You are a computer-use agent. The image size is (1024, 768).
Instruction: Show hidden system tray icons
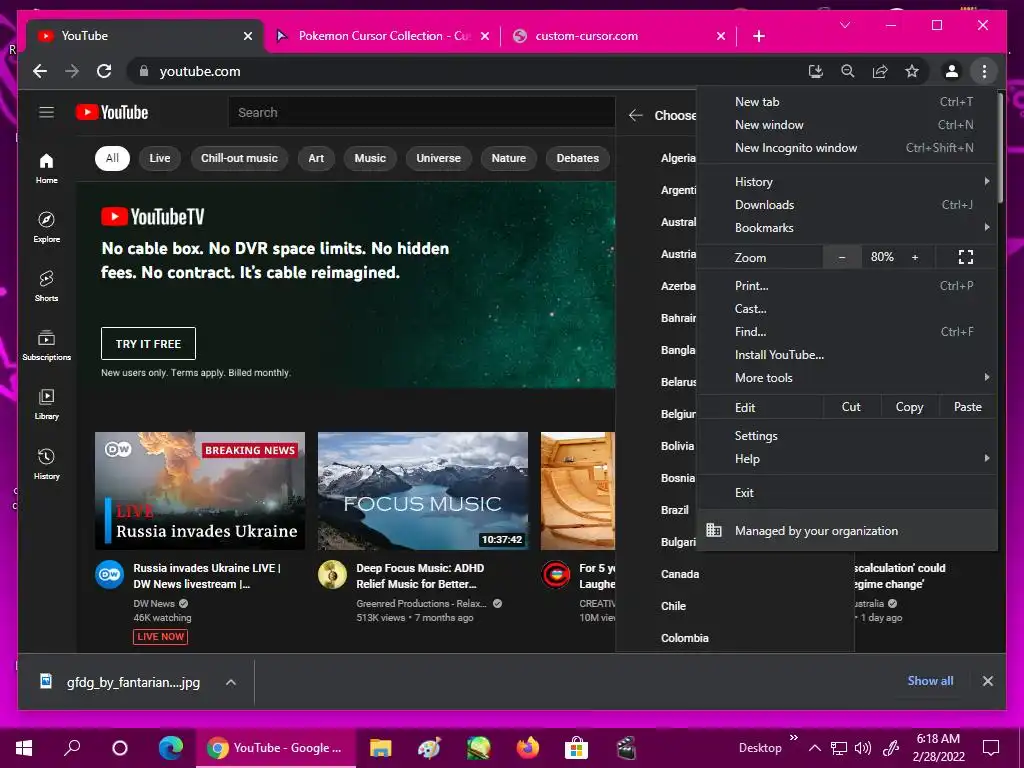(x=814, y=748)
